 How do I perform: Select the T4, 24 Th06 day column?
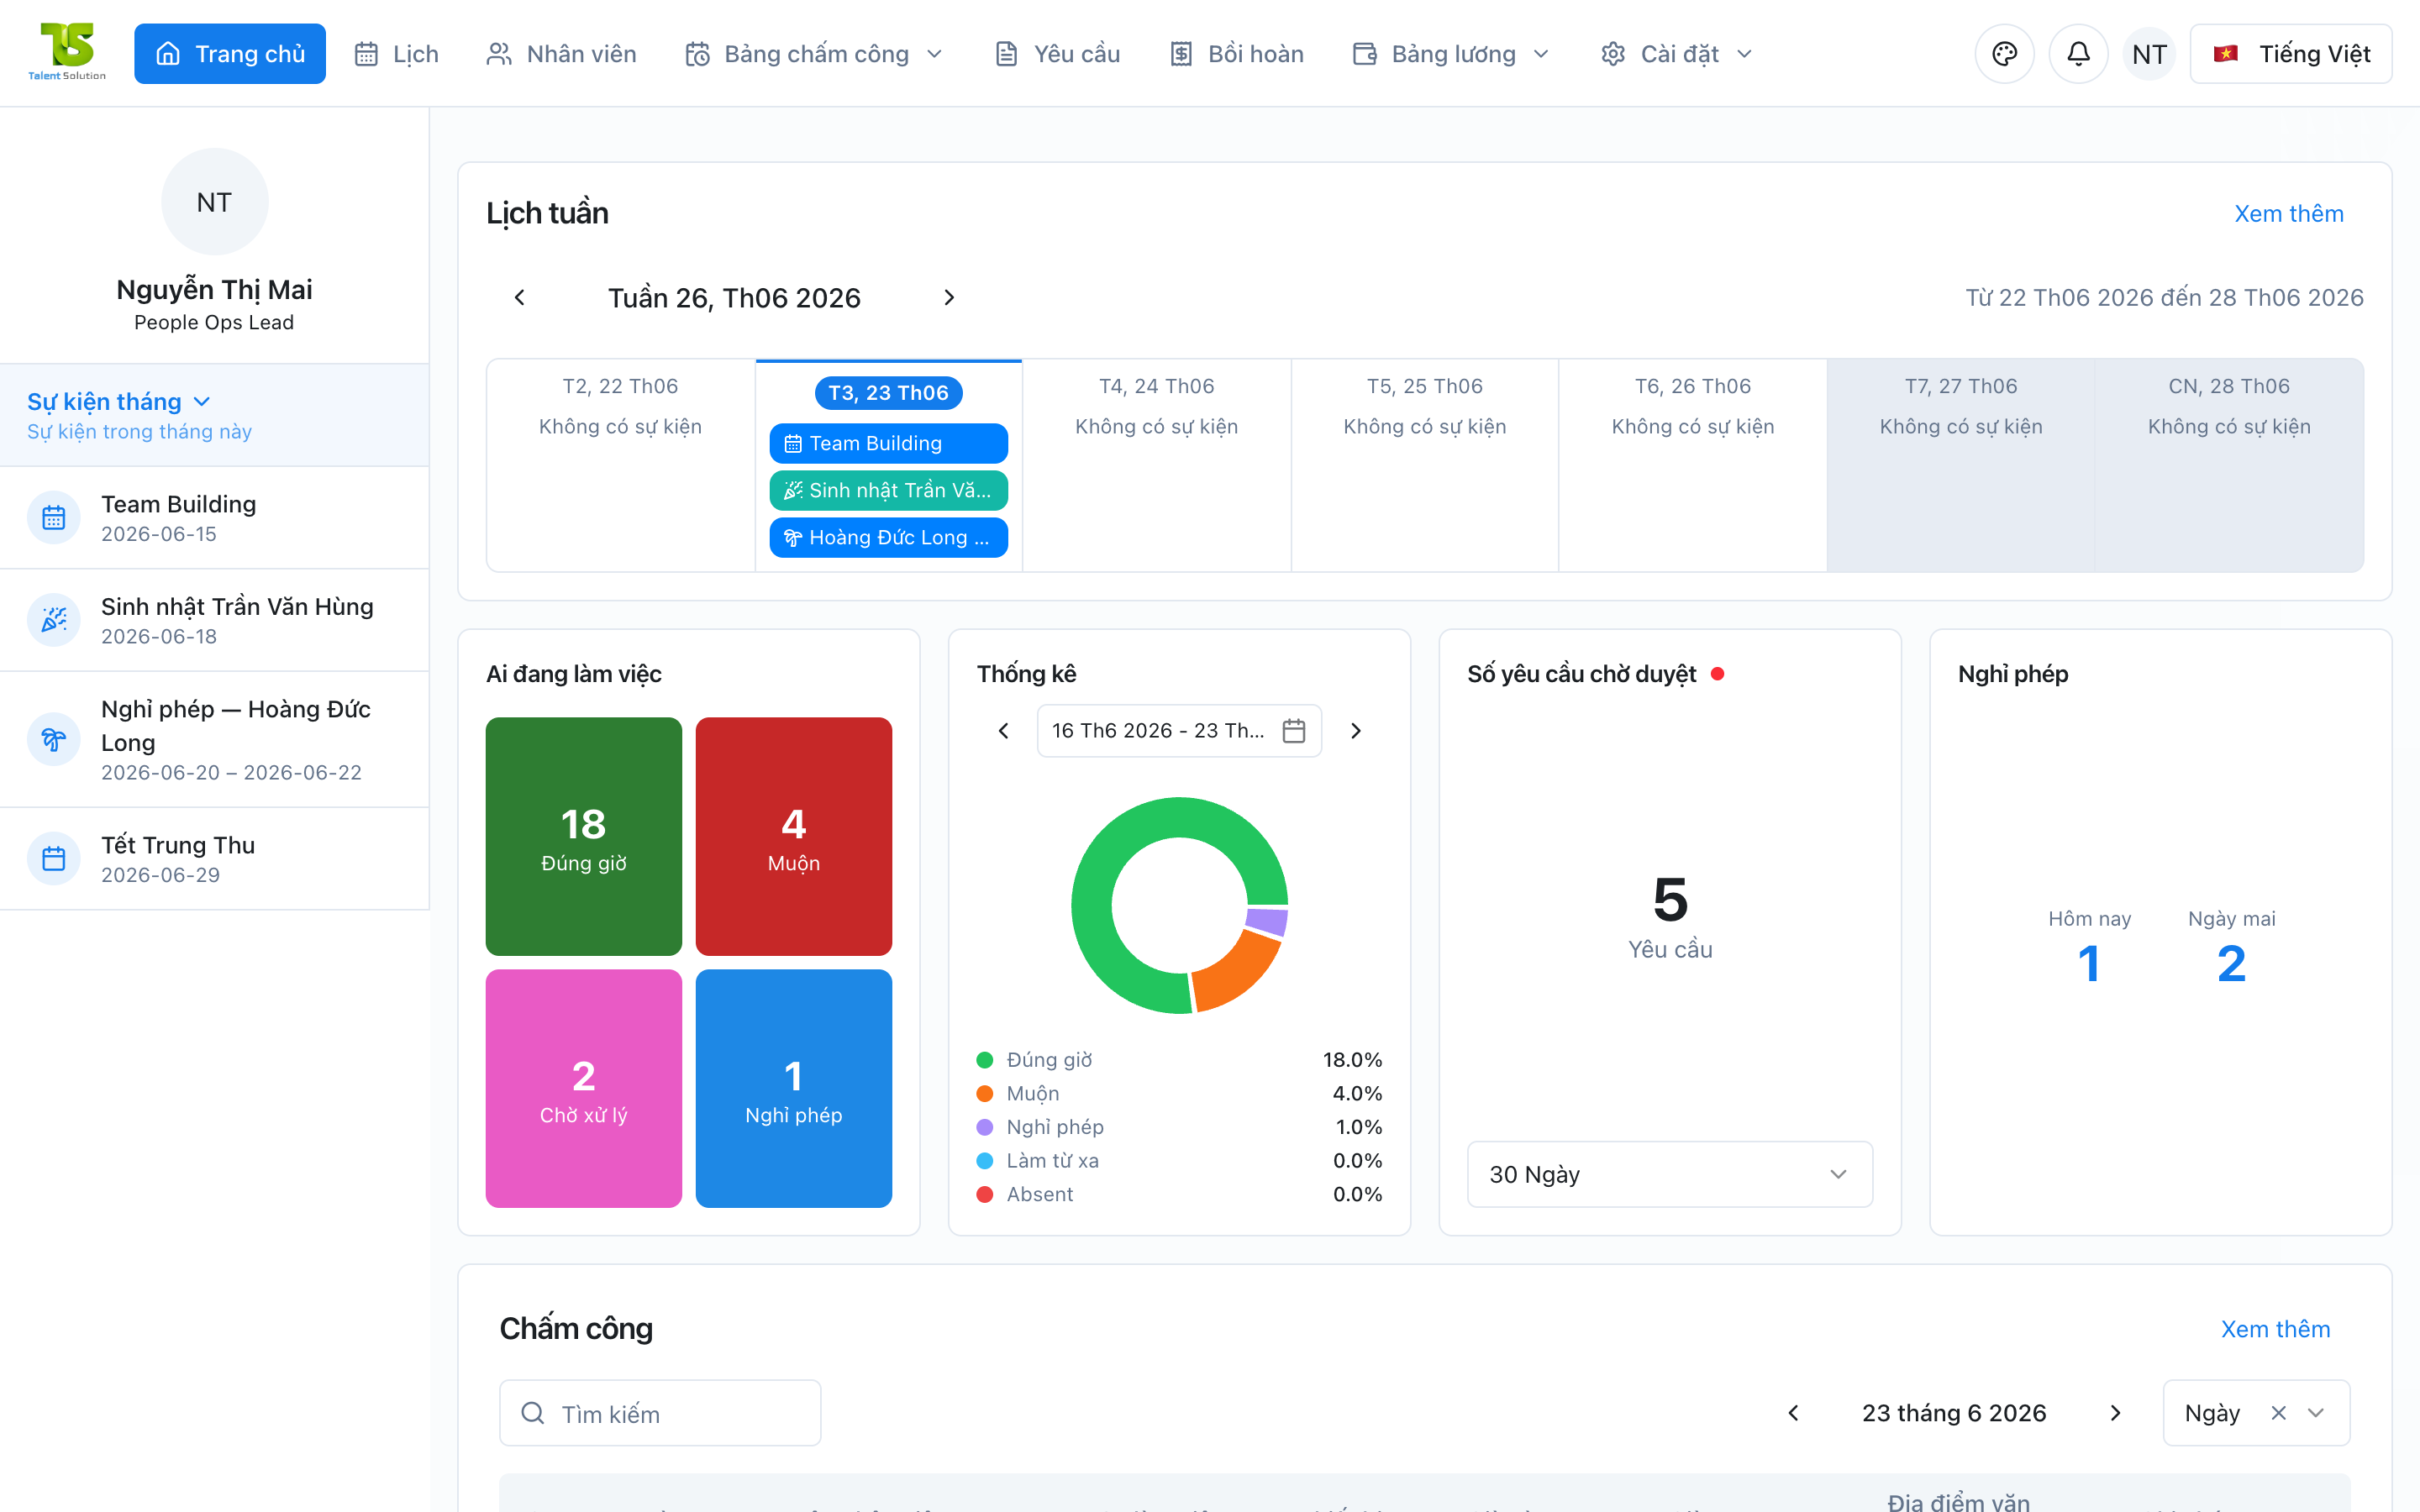[x=1156, y=465]
